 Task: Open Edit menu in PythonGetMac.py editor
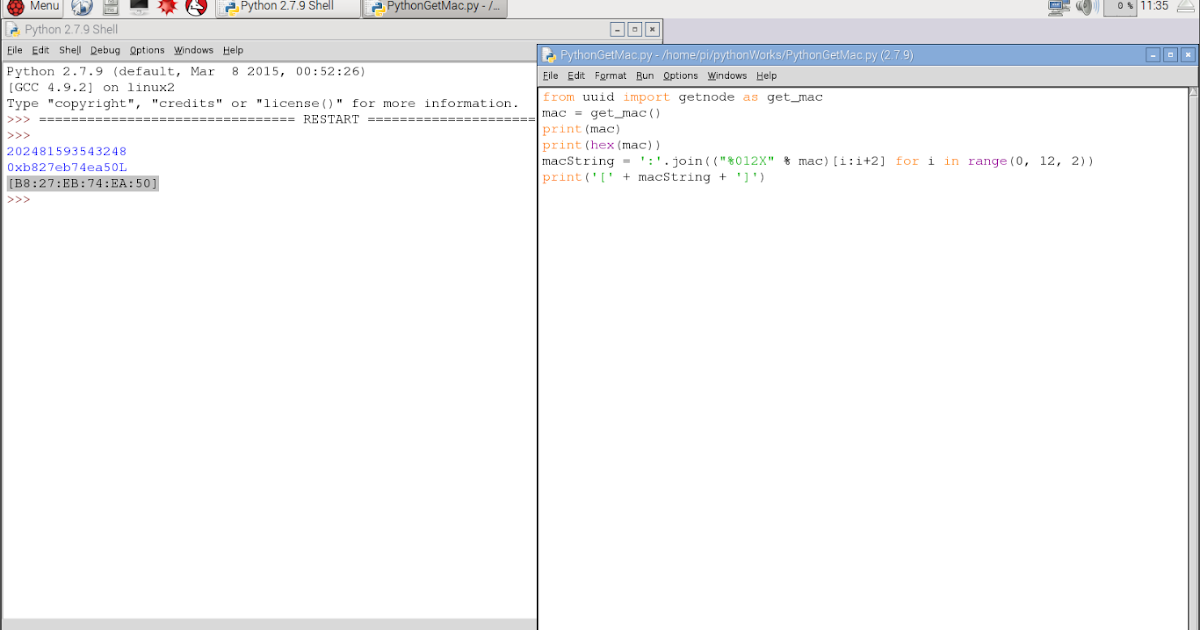576,76
